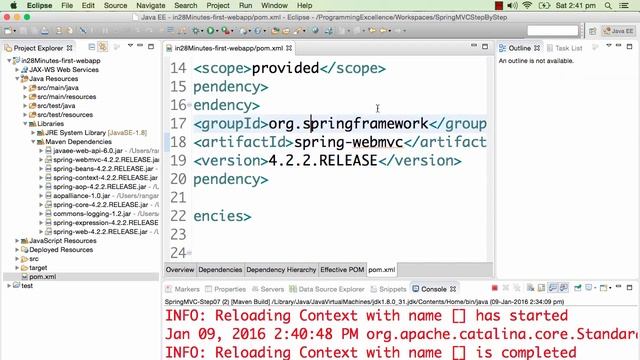
Task: Toggle Scroll Lock in Console toolbar
Action: click(x=541, y=288)
